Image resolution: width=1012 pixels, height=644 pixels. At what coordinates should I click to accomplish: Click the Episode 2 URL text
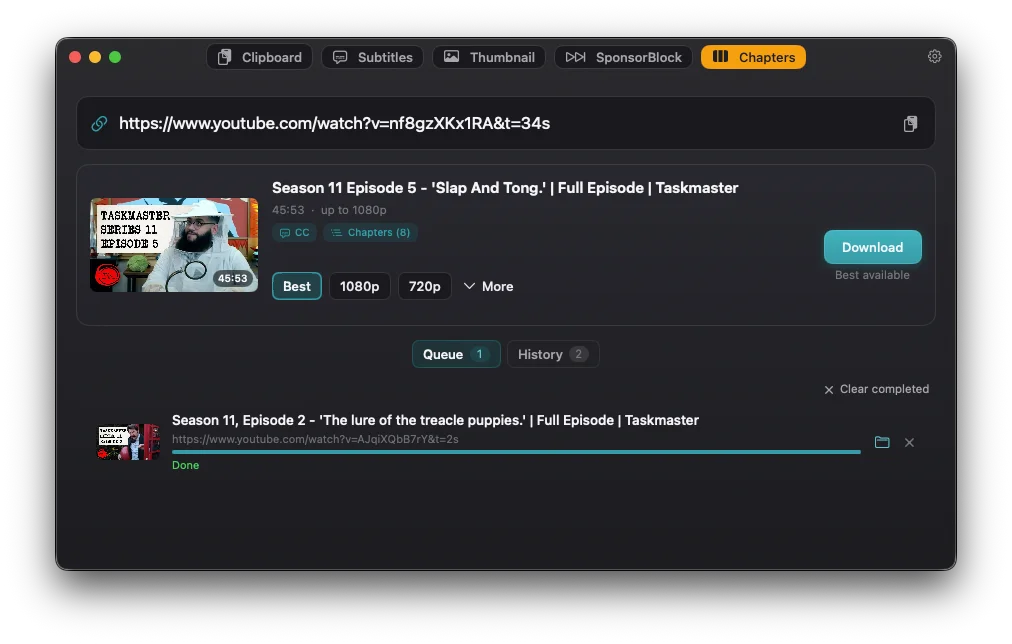[x=315, y=439]
